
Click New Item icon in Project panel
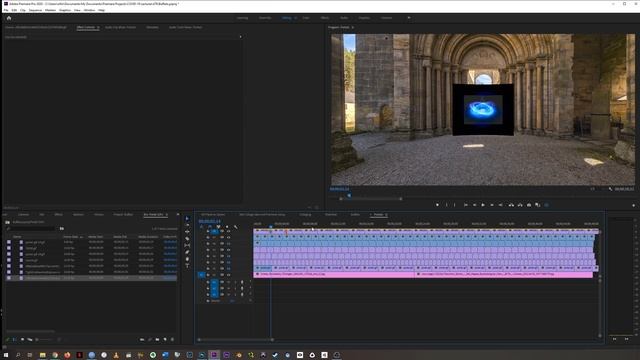click(165, 340)
